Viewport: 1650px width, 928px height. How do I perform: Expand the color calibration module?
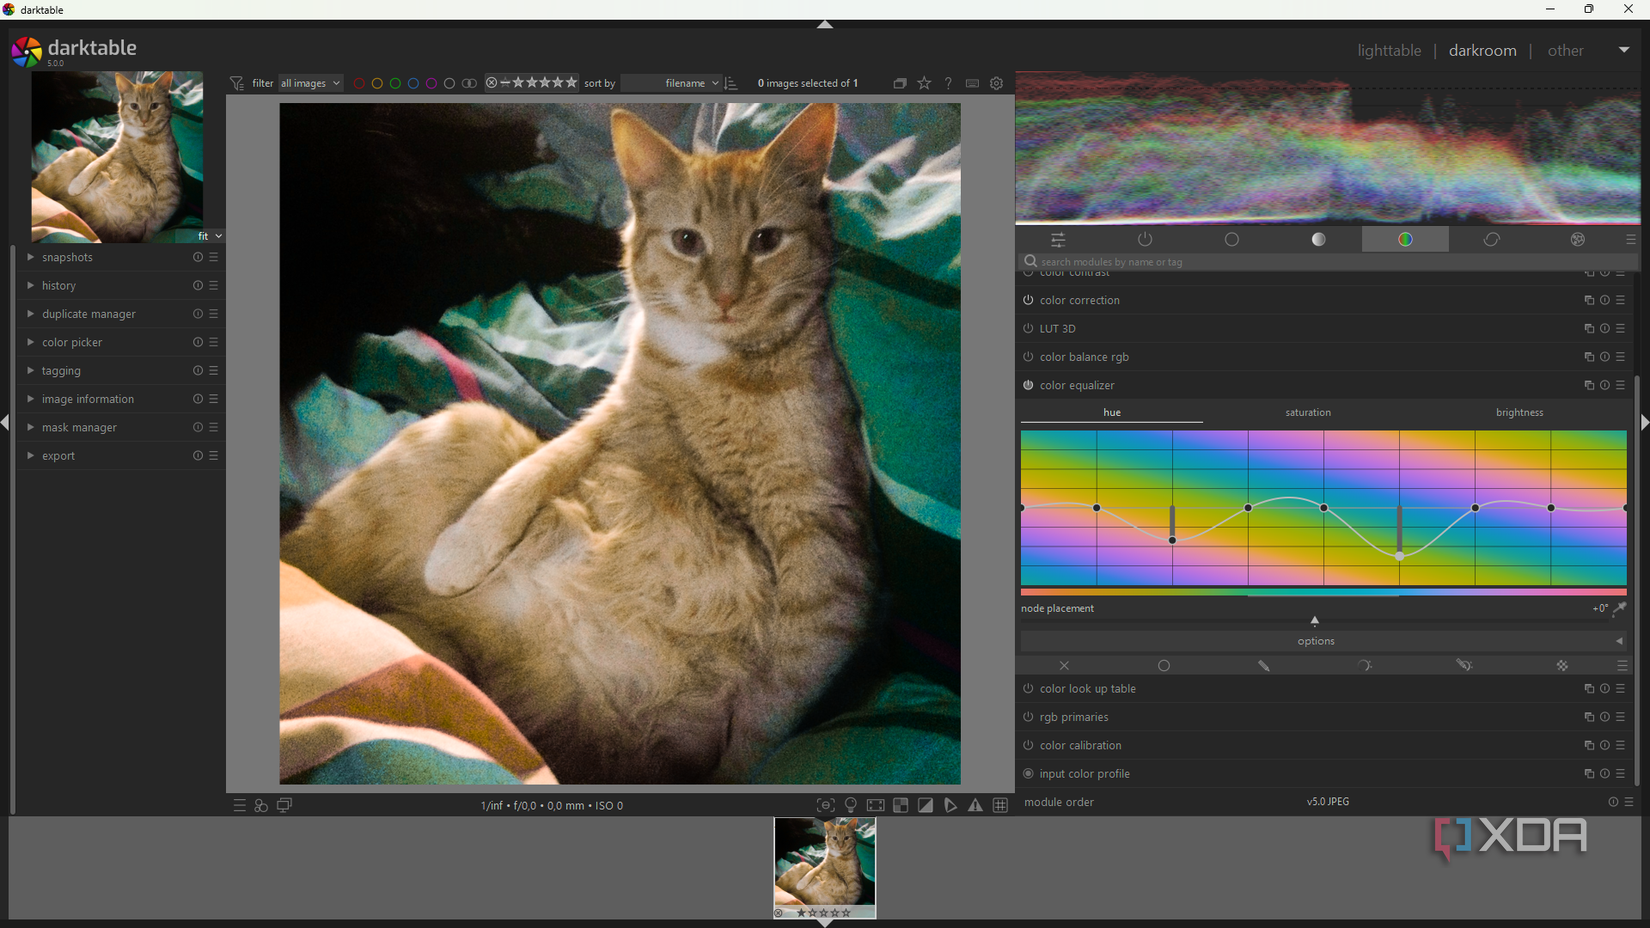1080,746
